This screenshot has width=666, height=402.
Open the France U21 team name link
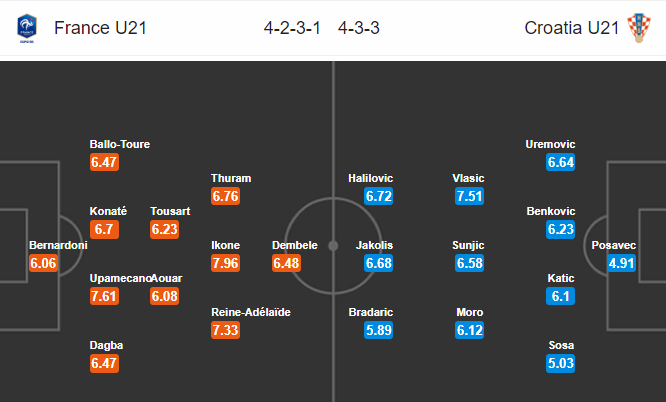coord(100,28)
